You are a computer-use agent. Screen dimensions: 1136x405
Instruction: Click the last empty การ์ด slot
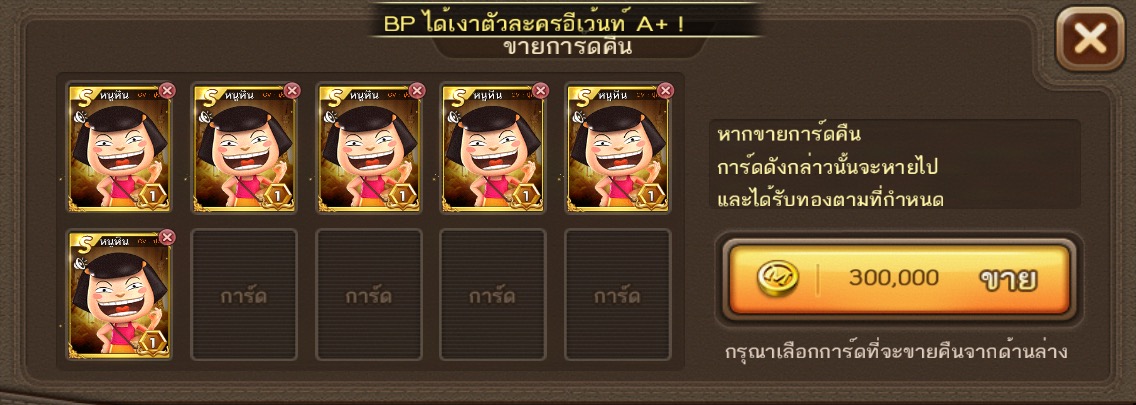point(618,295)
